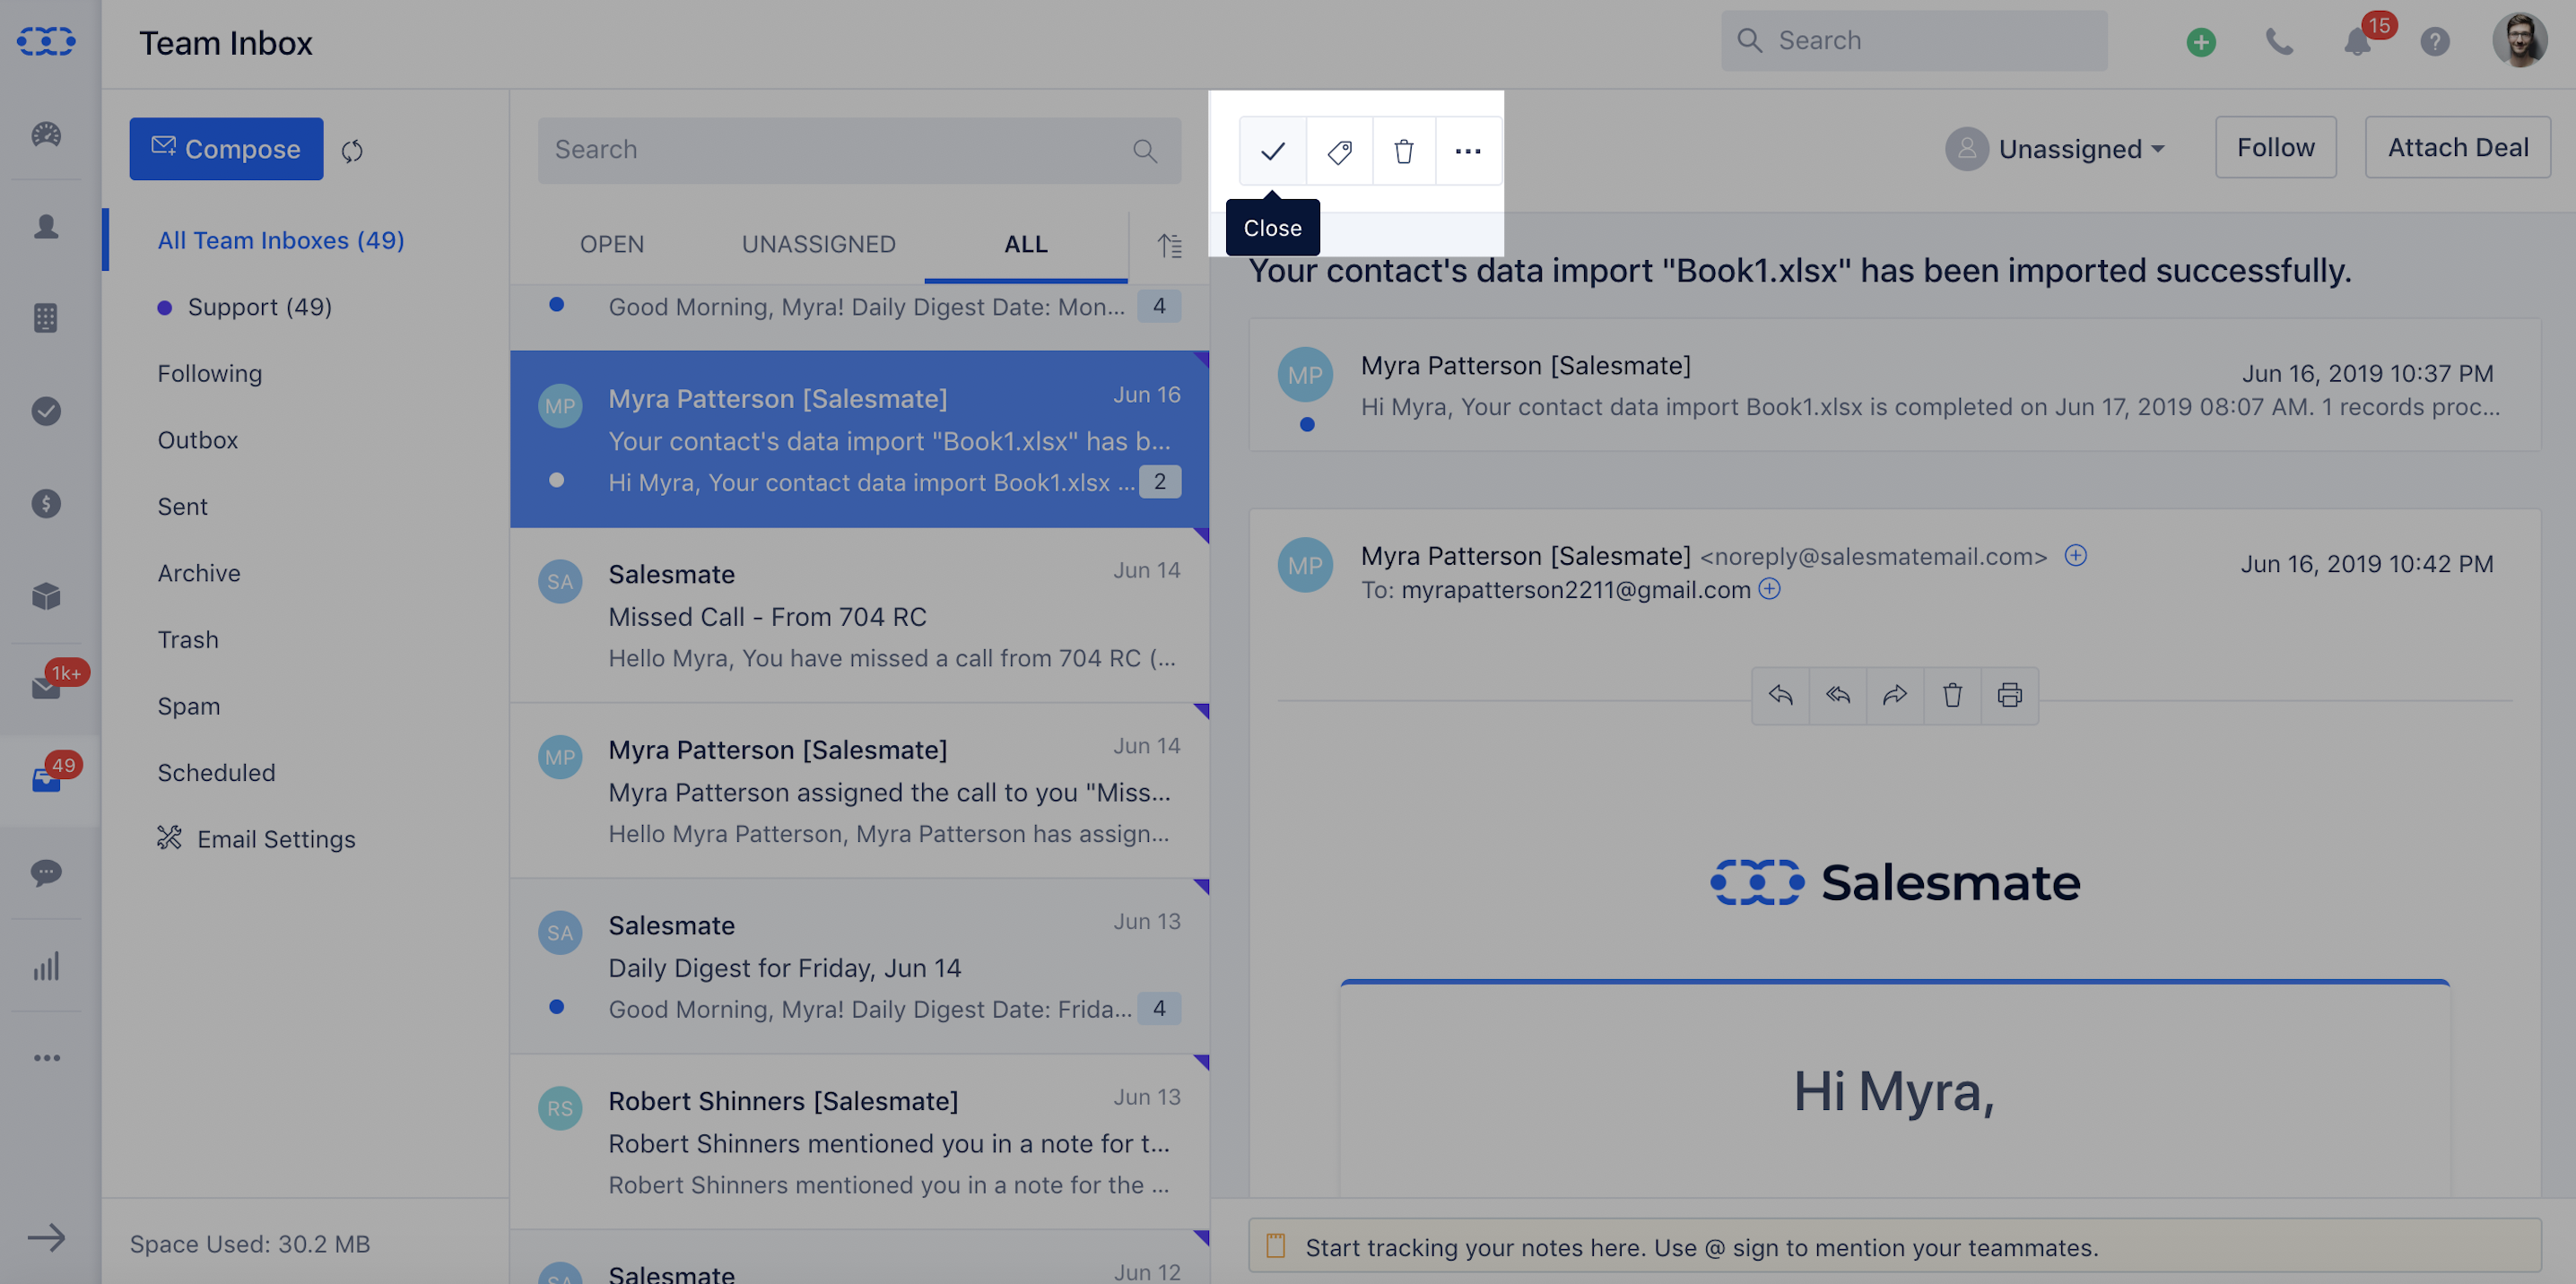
Task: Open Email Settings link
Action: pos(256,839)
